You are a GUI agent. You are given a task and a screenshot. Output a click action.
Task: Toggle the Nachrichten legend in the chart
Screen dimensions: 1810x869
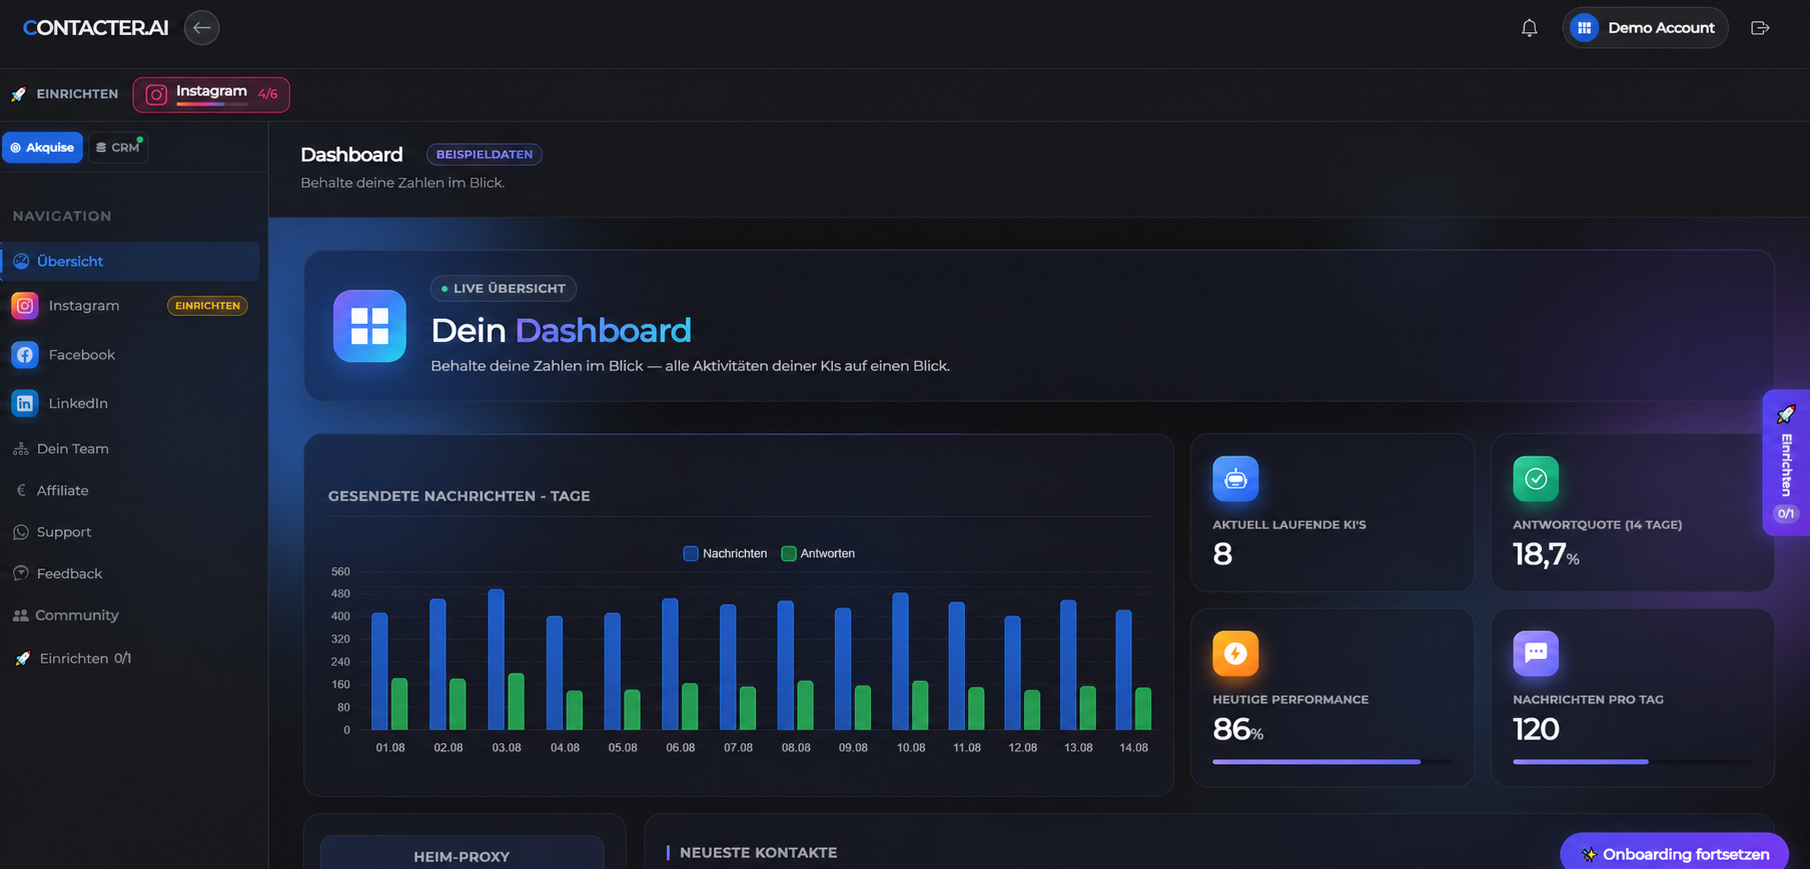(725, 553)
